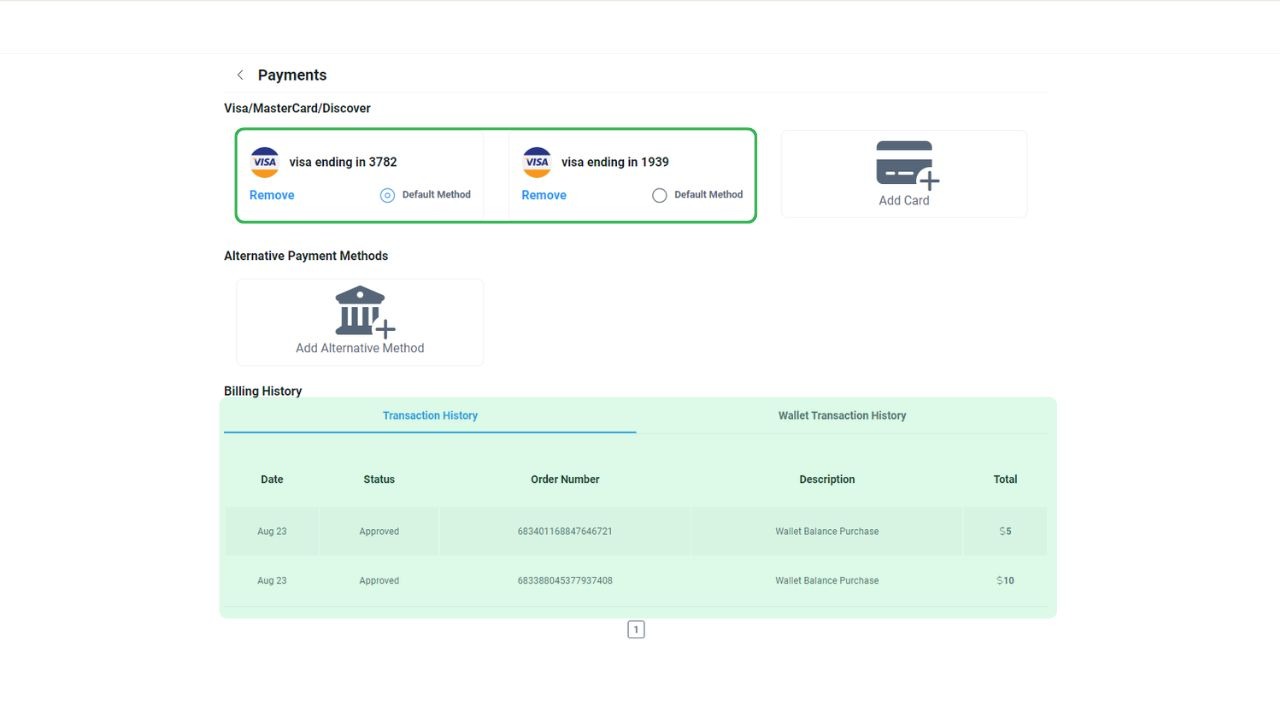Remove the visa ending in 3782
This screenshot has height=720, width=1280.
point(272,195)
